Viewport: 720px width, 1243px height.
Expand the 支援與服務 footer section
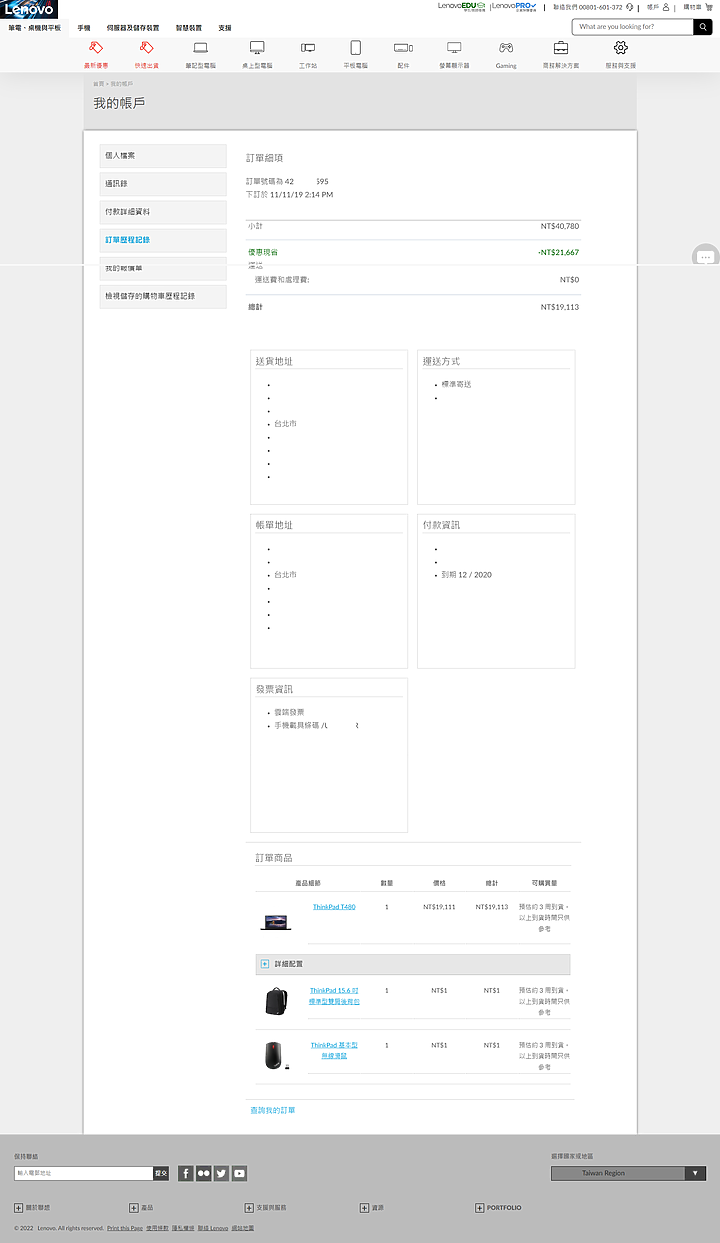249,1208
